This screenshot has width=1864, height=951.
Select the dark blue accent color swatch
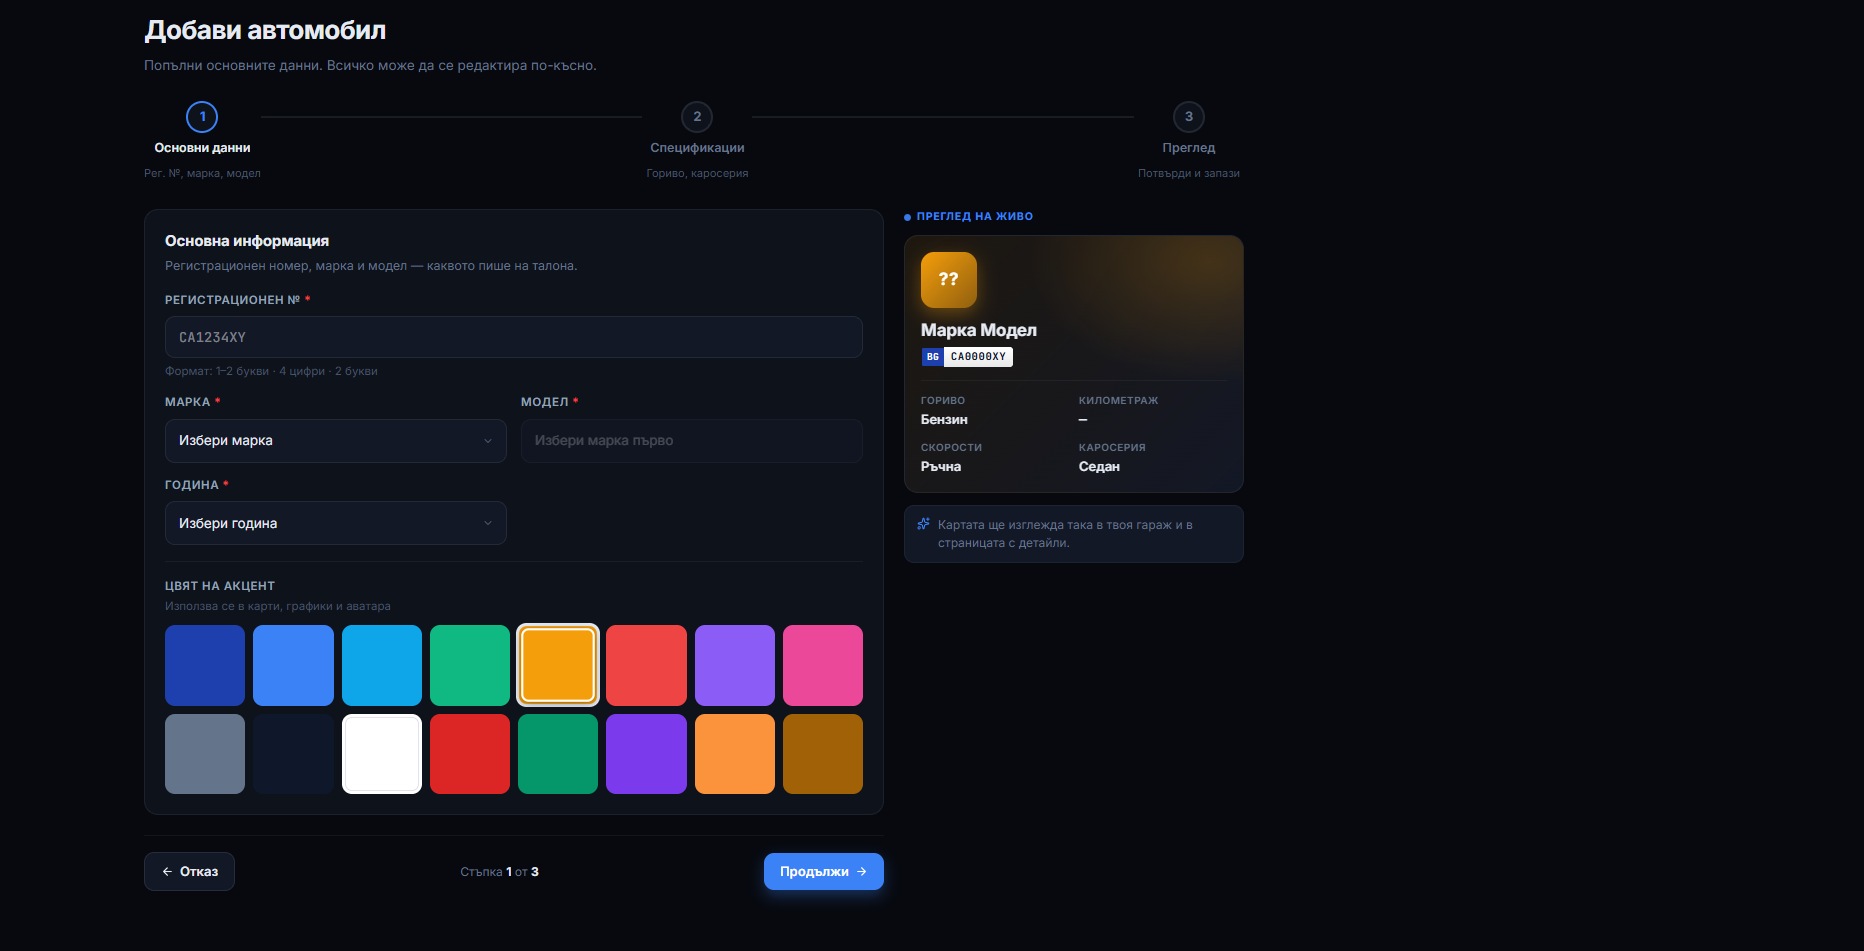tap(205, 665)
